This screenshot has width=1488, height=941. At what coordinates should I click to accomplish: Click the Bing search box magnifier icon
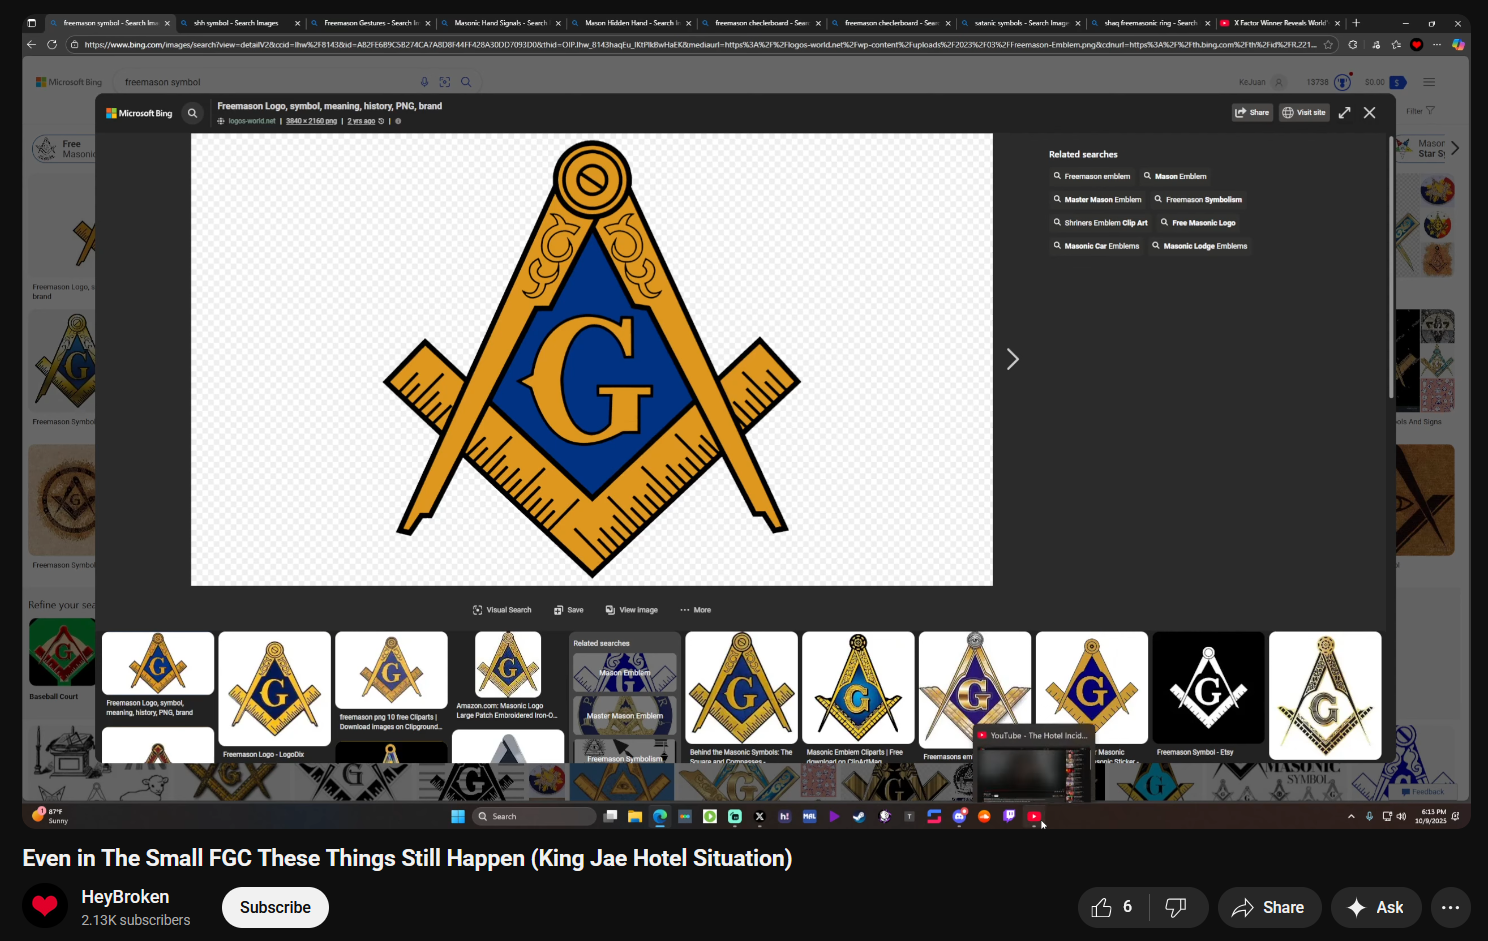coord(466,82)
